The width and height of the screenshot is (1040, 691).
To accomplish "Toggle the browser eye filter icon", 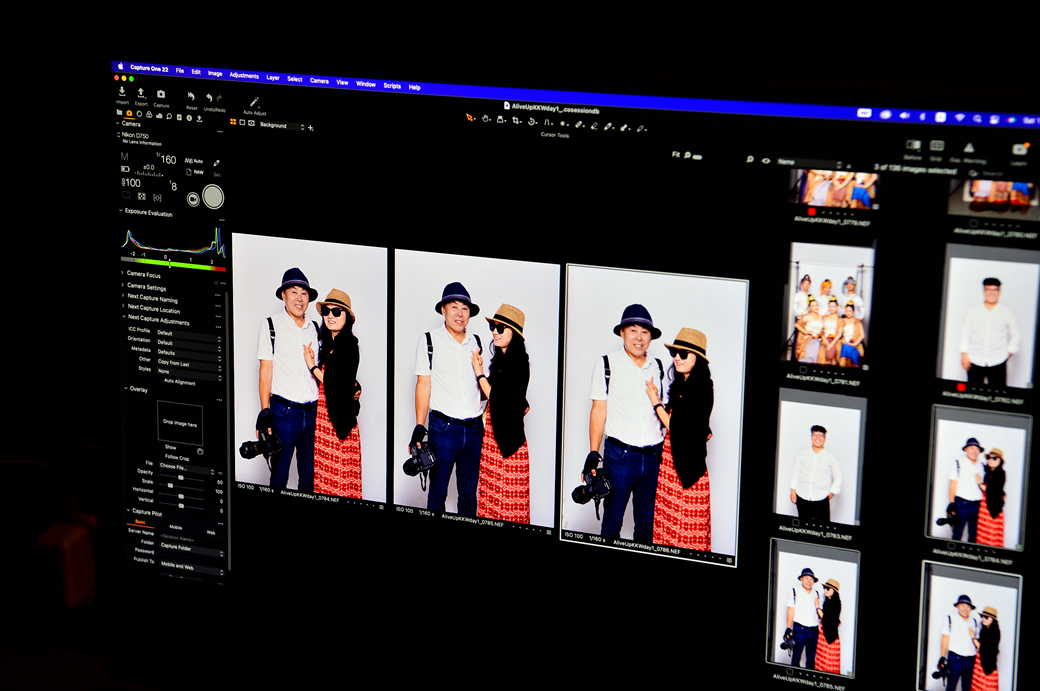I will point(765,160).
